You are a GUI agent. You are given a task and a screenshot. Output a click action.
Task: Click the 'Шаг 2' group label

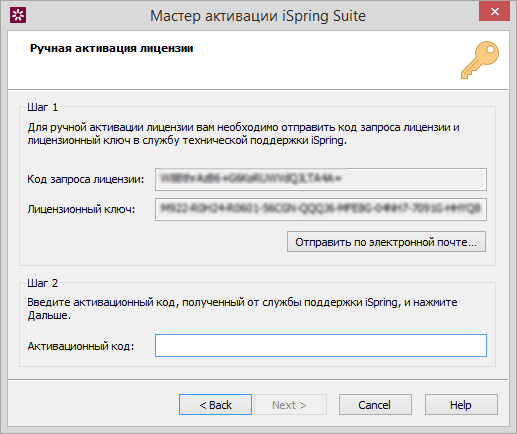pos(43,283)
